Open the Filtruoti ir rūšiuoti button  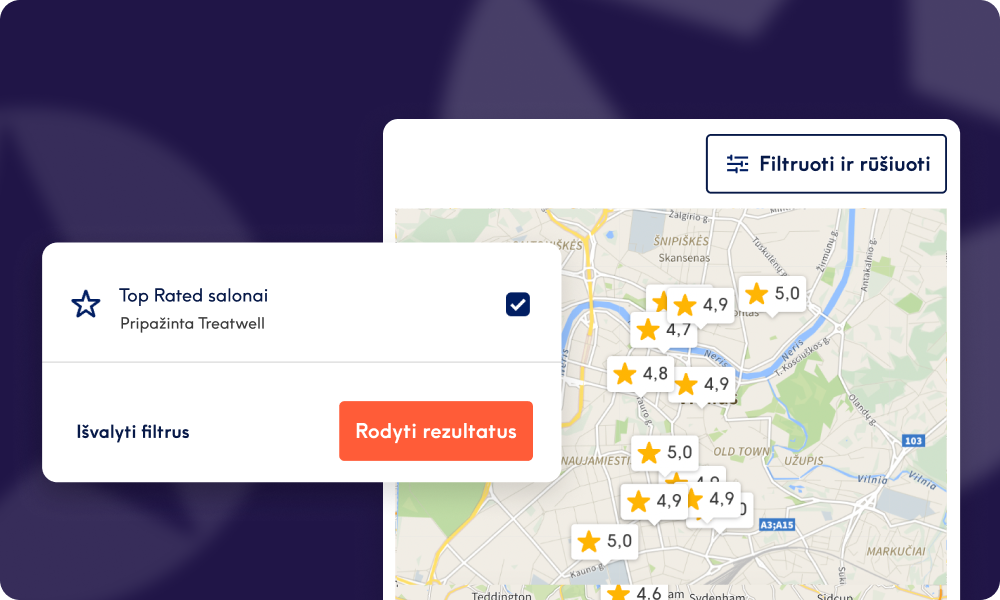(x=825, y=163)
